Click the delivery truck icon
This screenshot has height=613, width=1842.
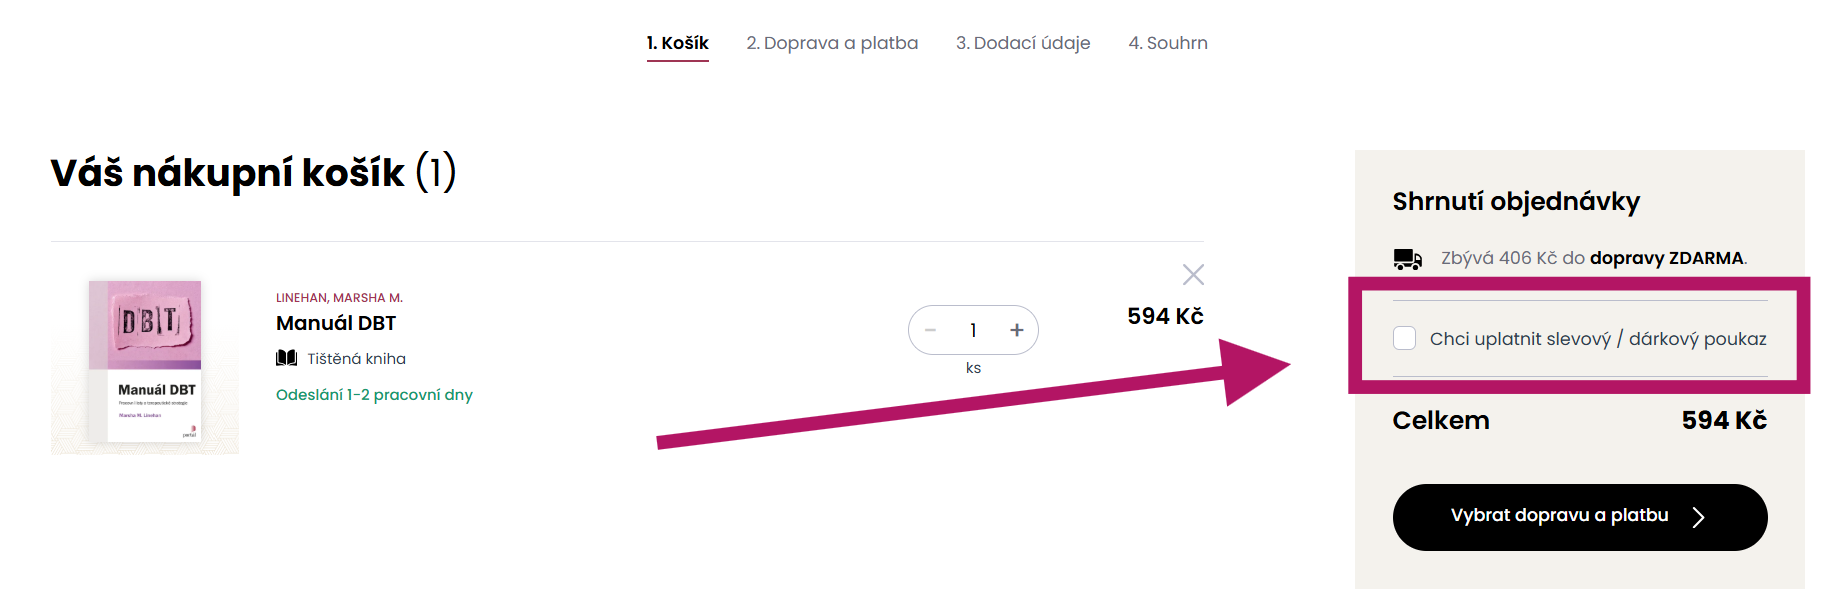1407,259
